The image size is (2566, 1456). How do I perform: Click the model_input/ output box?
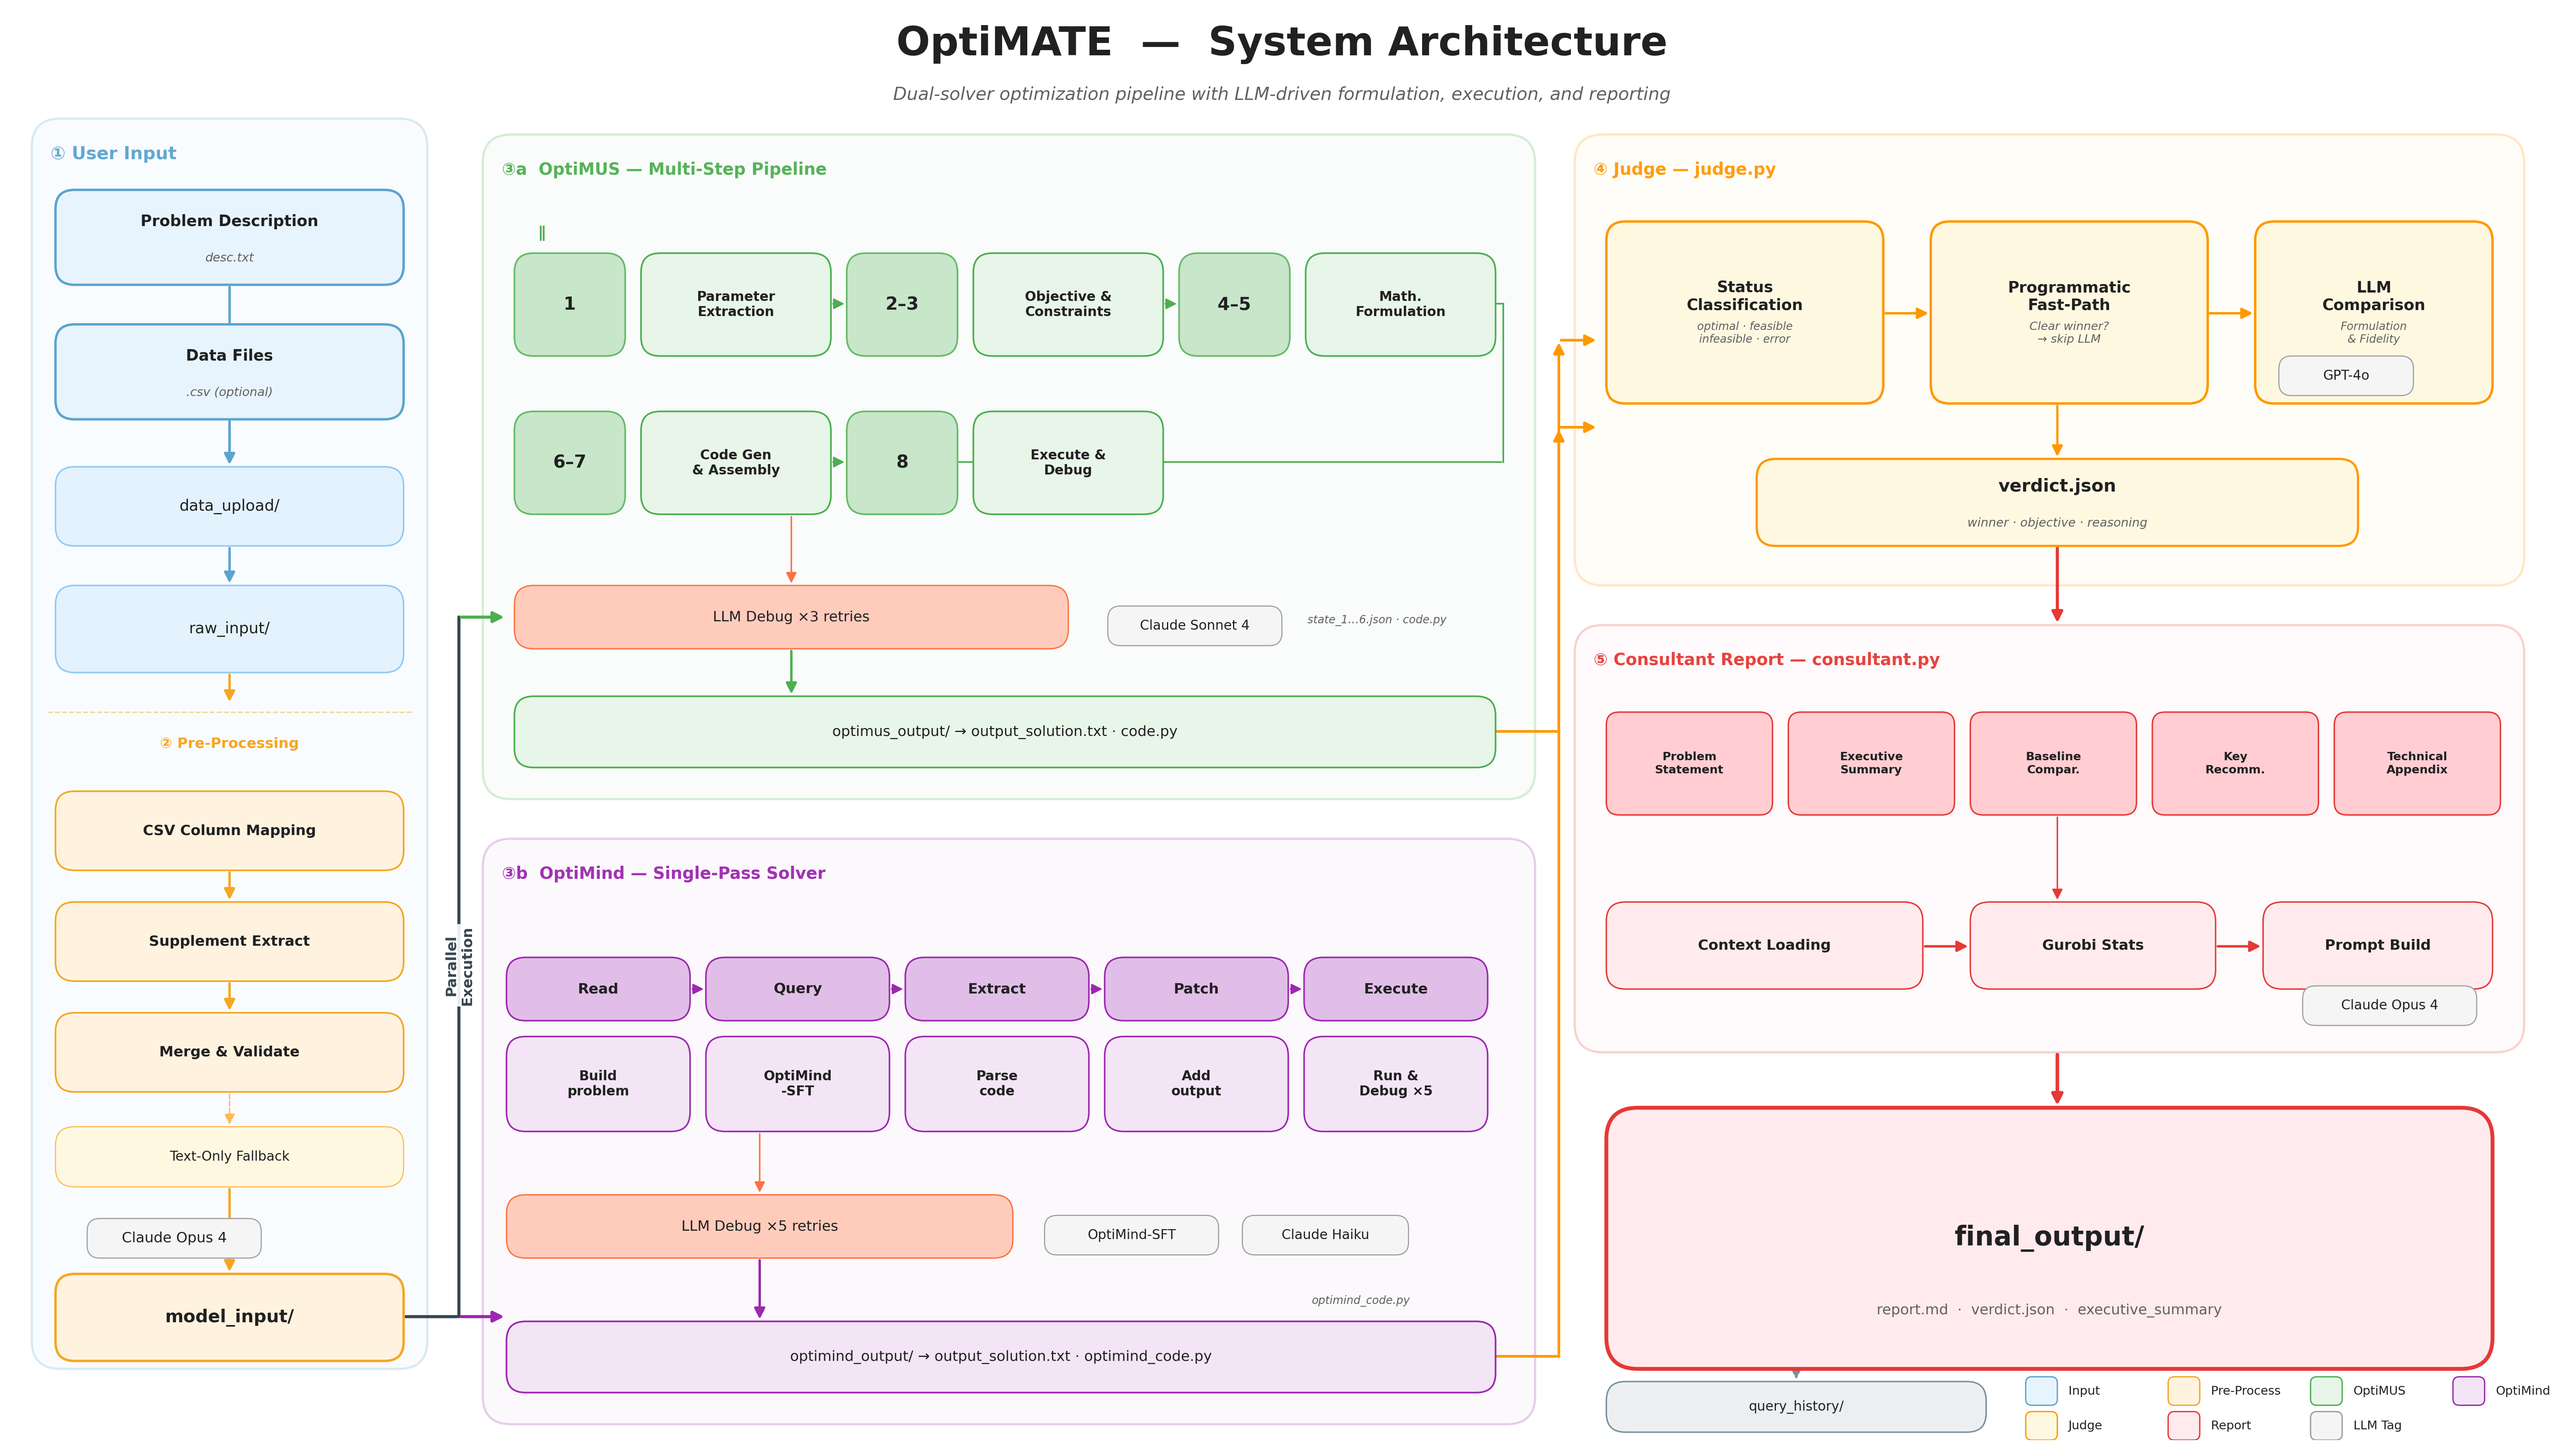point(229,1317)
